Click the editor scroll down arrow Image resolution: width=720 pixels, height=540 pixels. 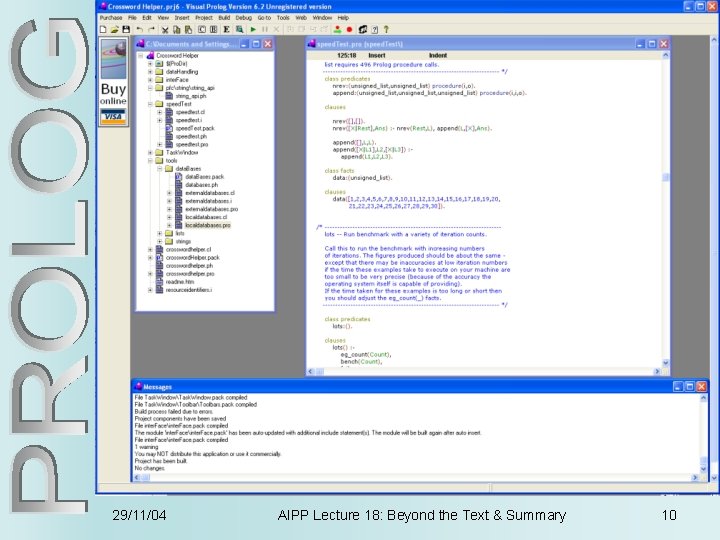tap(665, 363)
